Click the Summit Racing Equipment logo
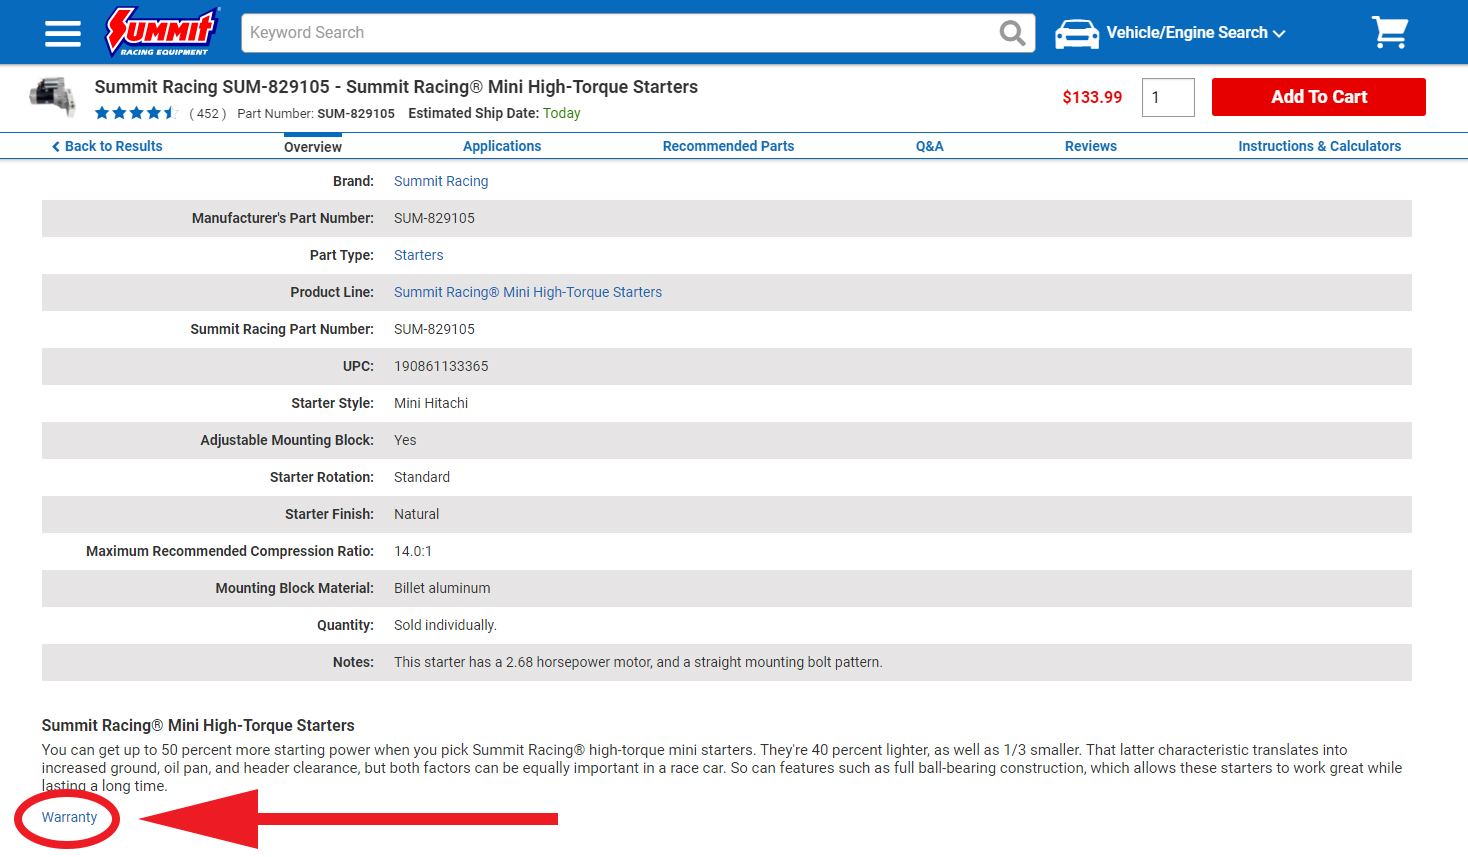 tap(163, 32)
